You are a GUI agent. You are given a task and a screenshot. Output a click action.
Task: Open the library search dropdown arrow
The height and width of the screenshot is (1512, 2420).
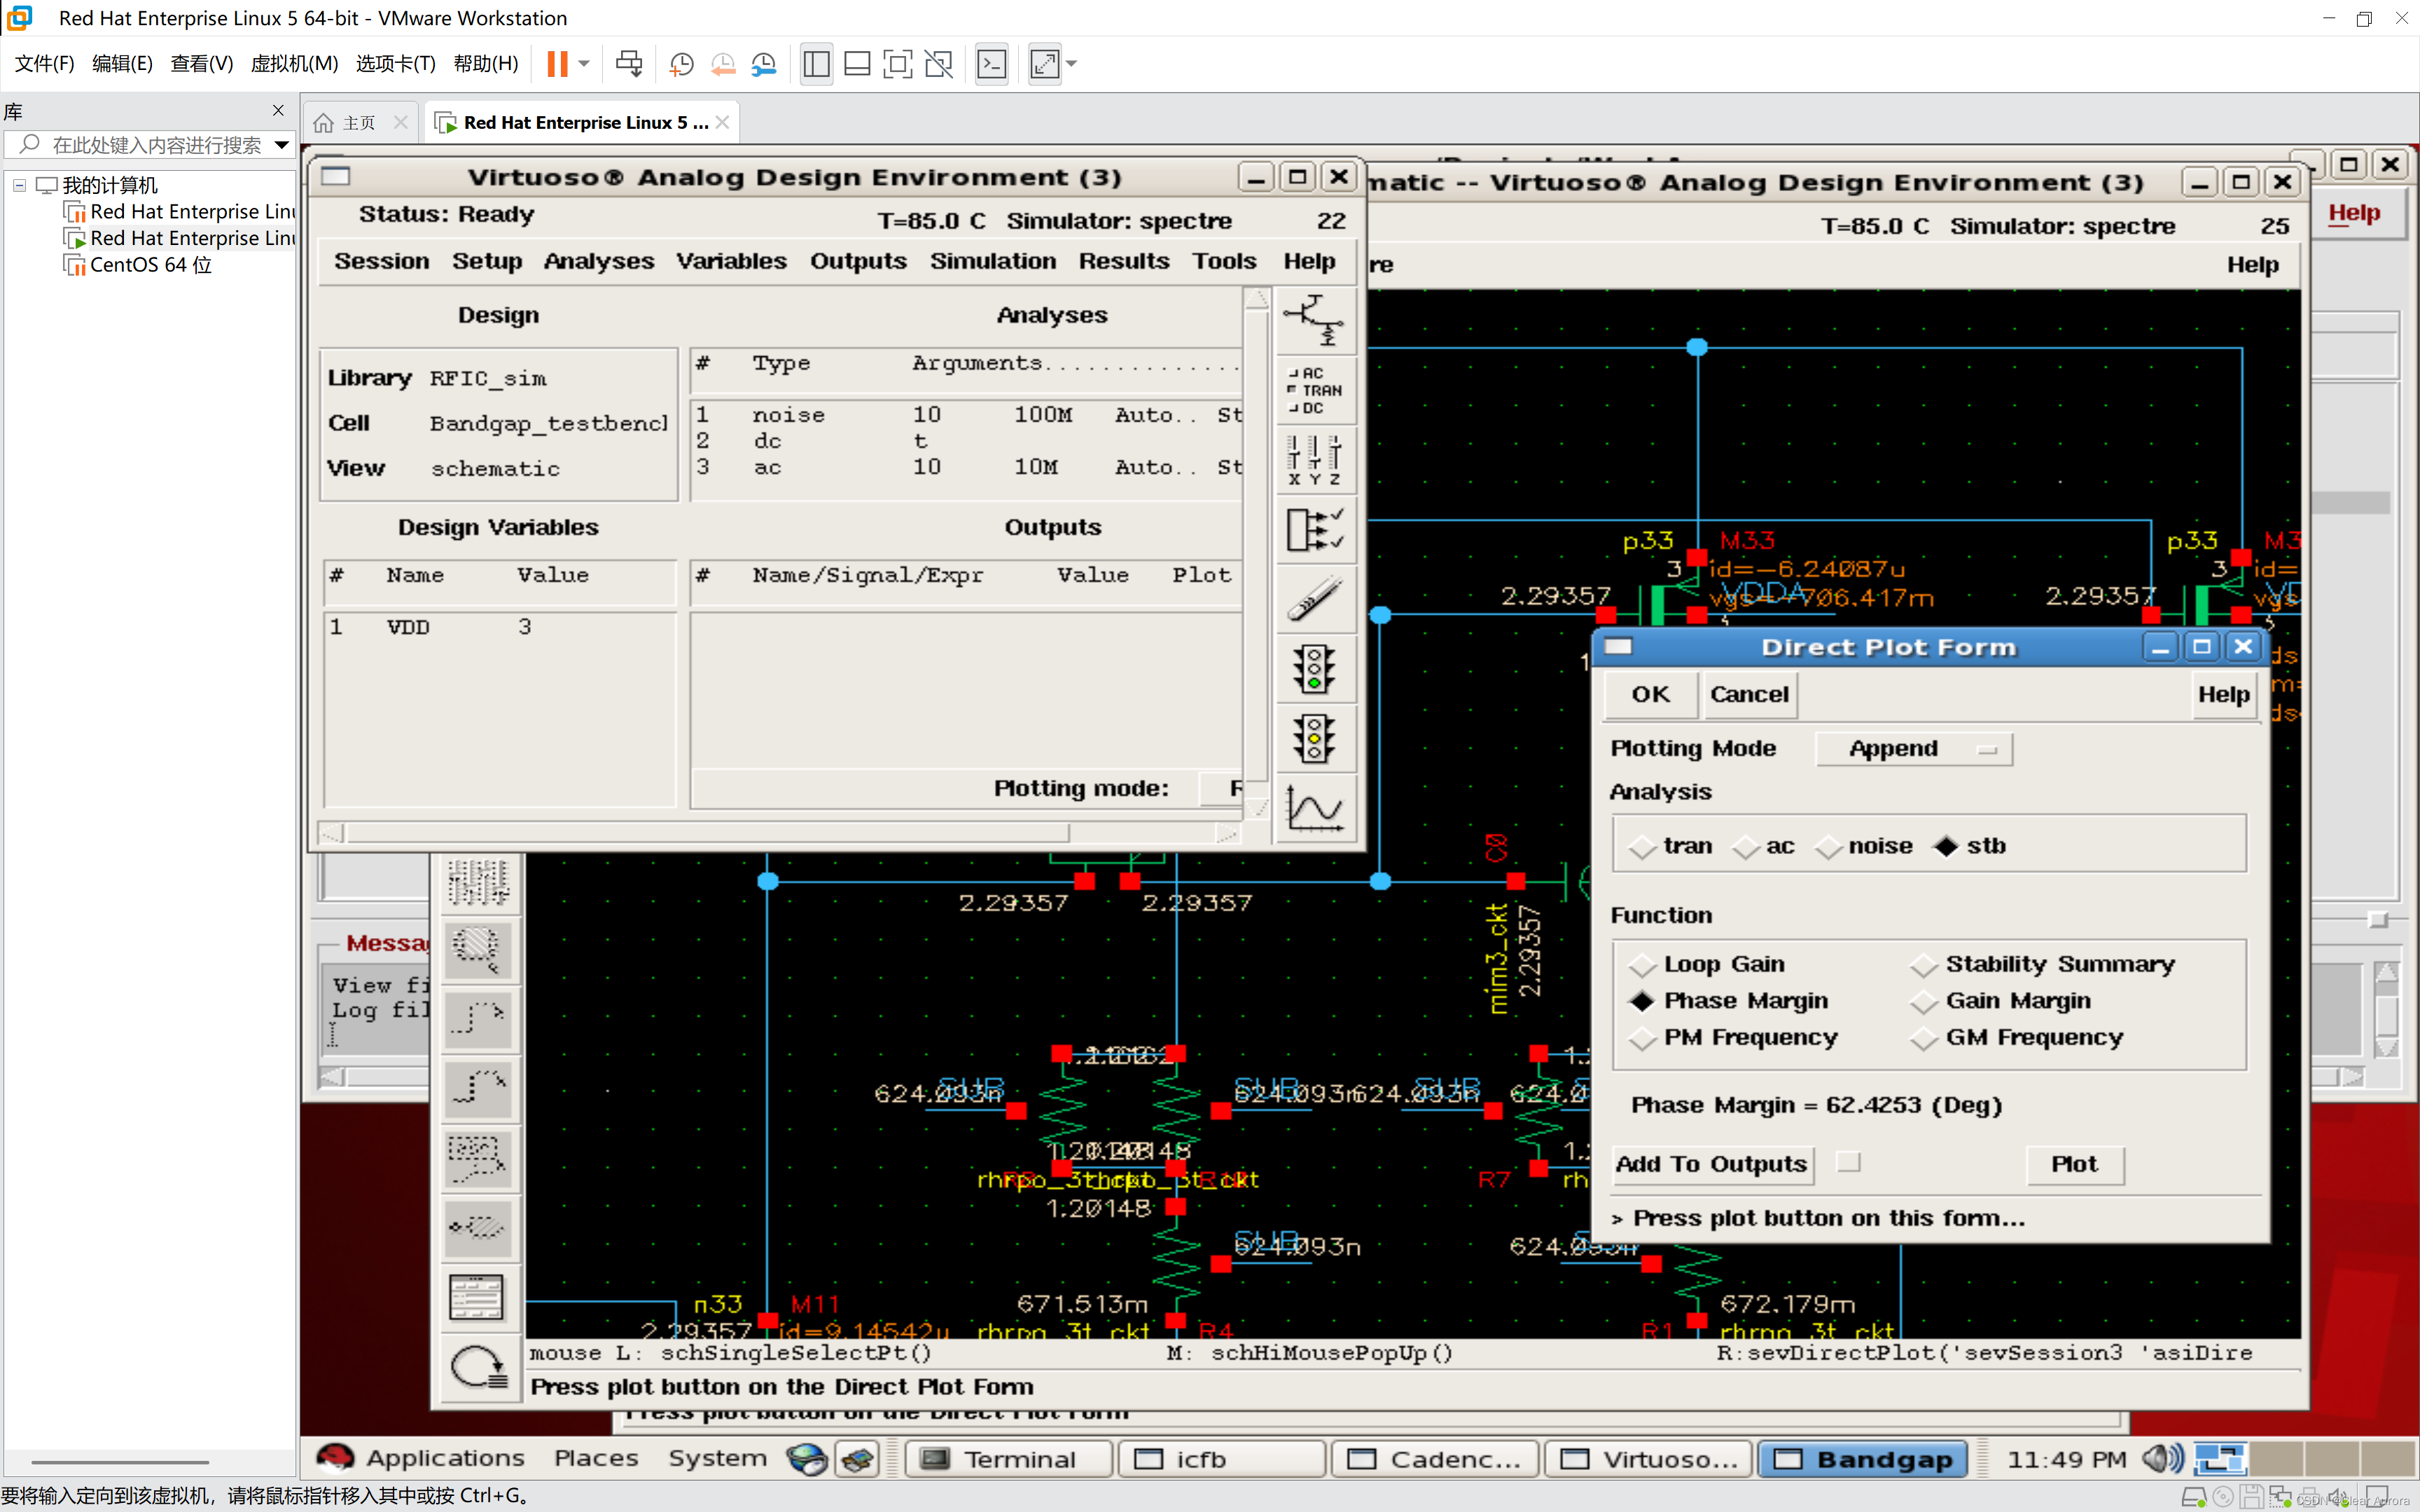[282, 145]
